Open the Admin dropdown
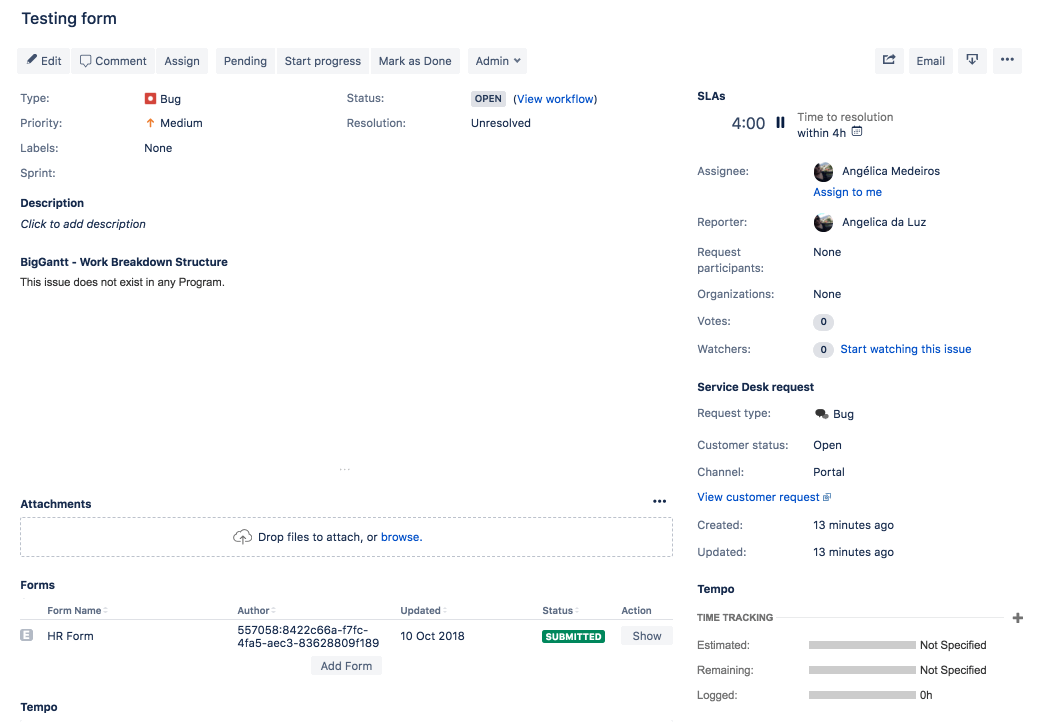This screenshot has height=727, width=1044. coord(497,61)
